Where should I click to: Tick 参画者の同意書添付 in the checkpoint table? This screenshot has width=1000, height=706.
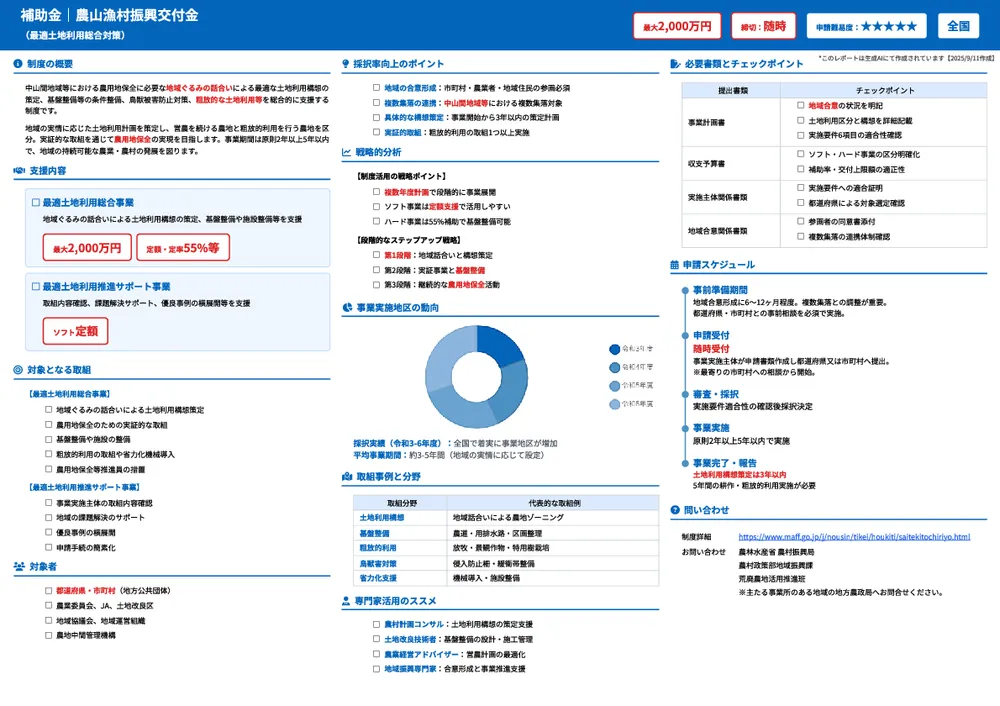(800, 221)
